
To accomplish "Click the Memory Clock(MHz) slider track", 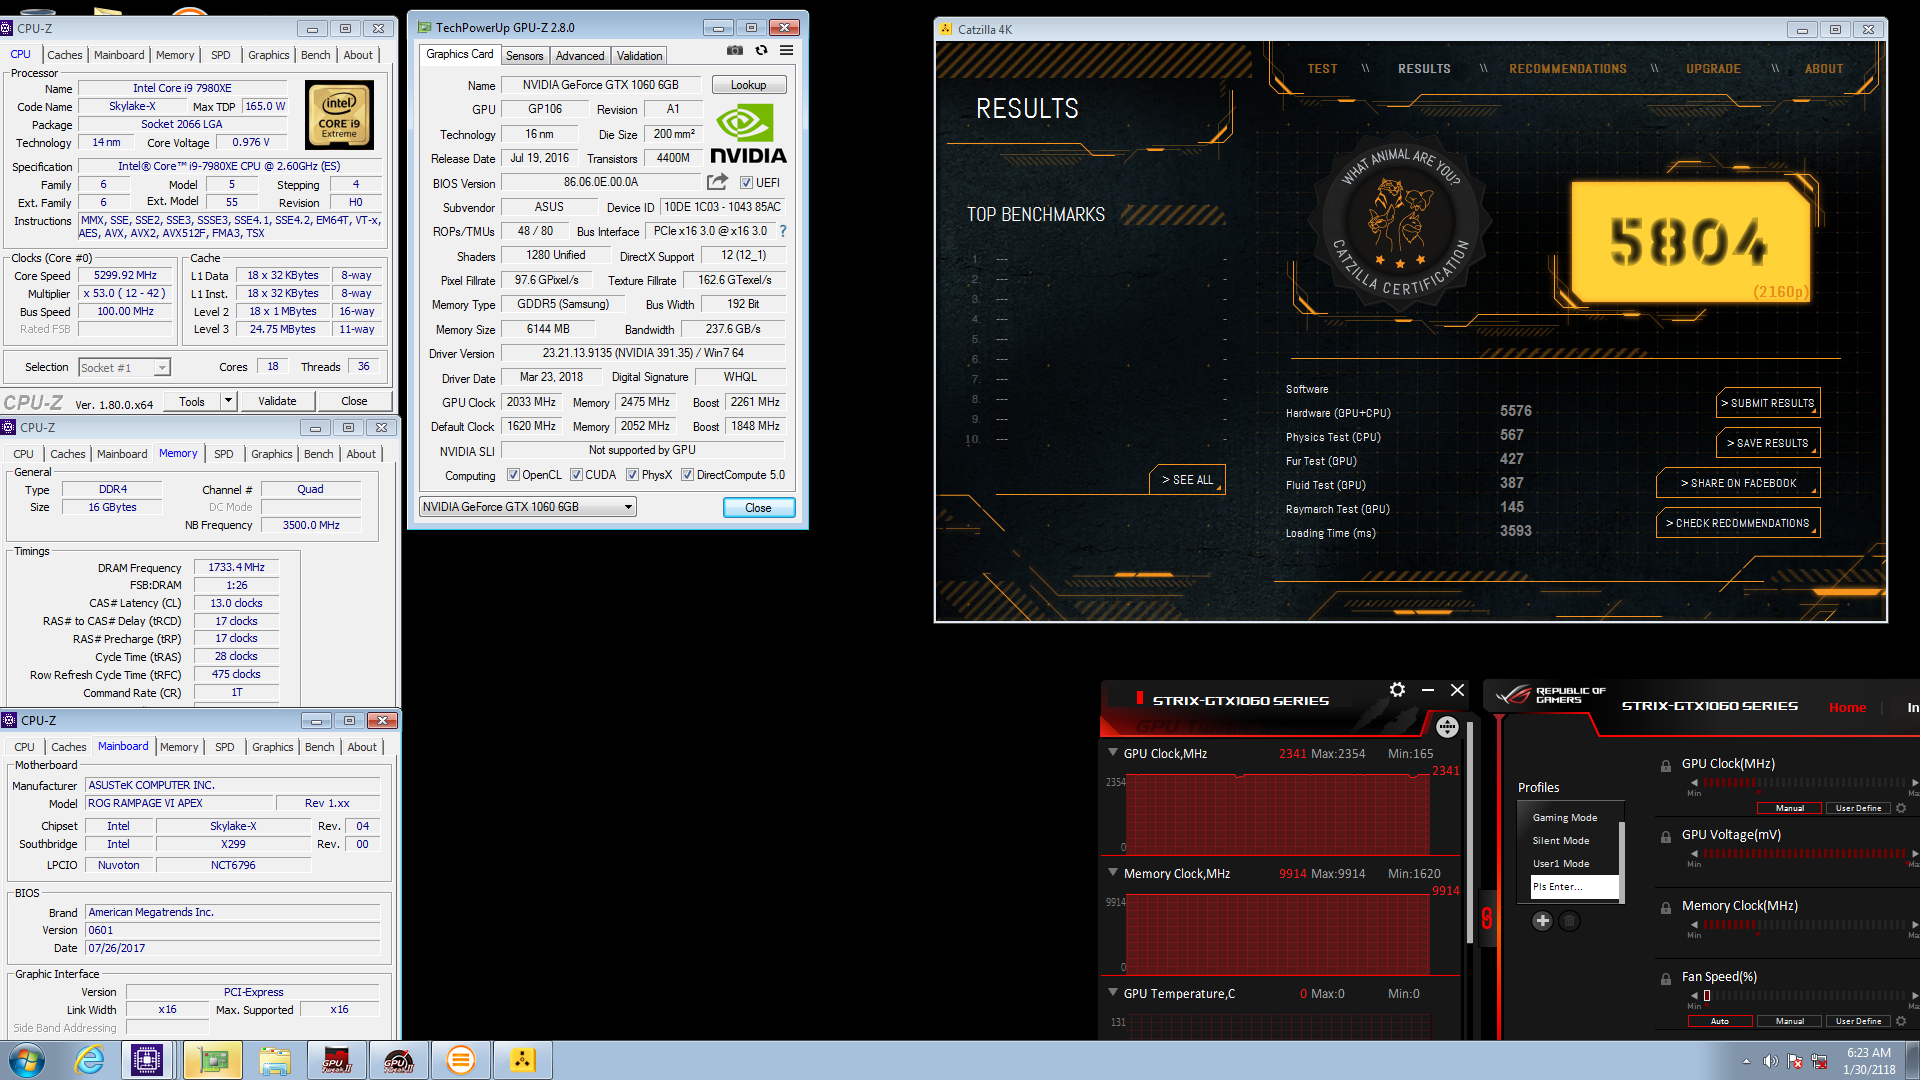I will [x=1805, y=925].
